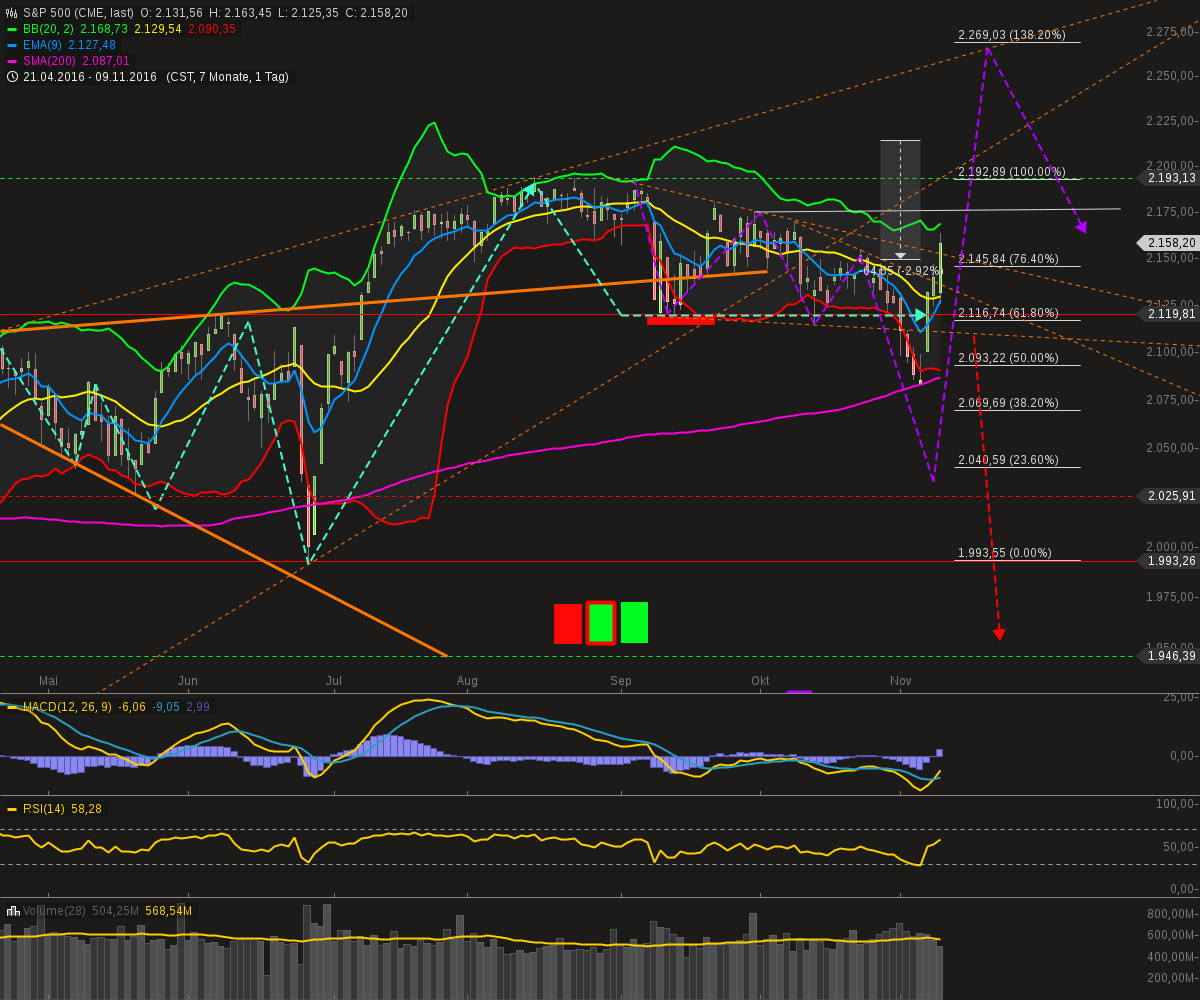Image resolution: width=1200 pixels, height=1000 pixels.
Task: Click the BB lower value 2.090,35
Action: (x=212, y=29)
